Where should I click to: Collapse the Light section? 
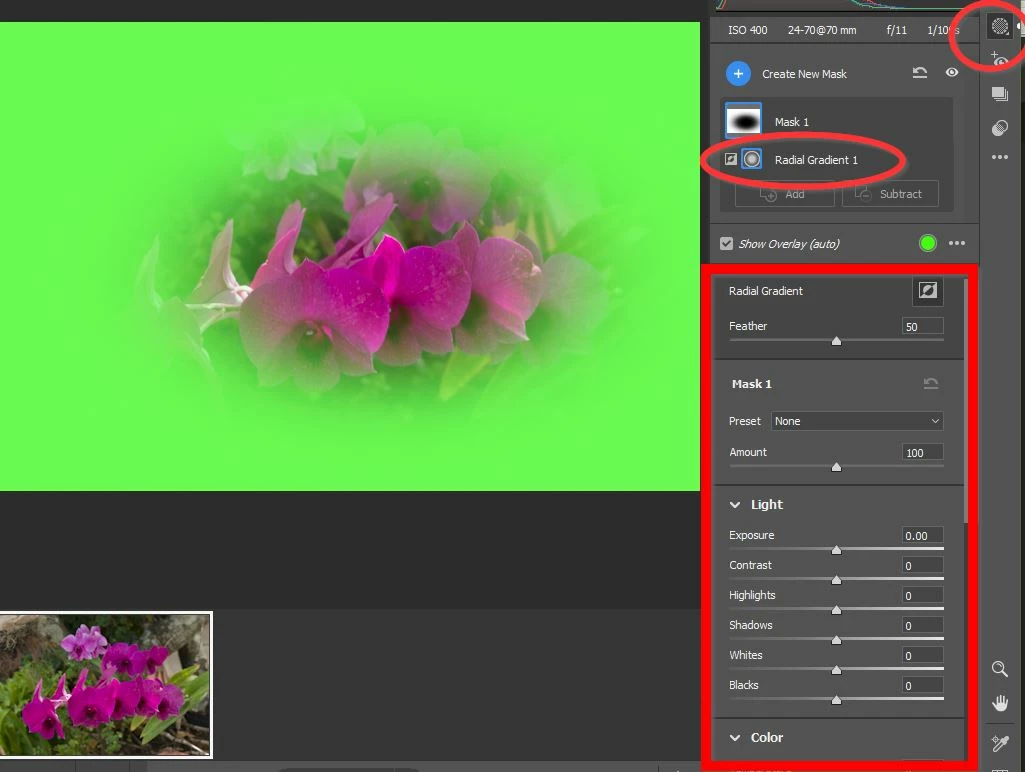[x=735, y=505]
